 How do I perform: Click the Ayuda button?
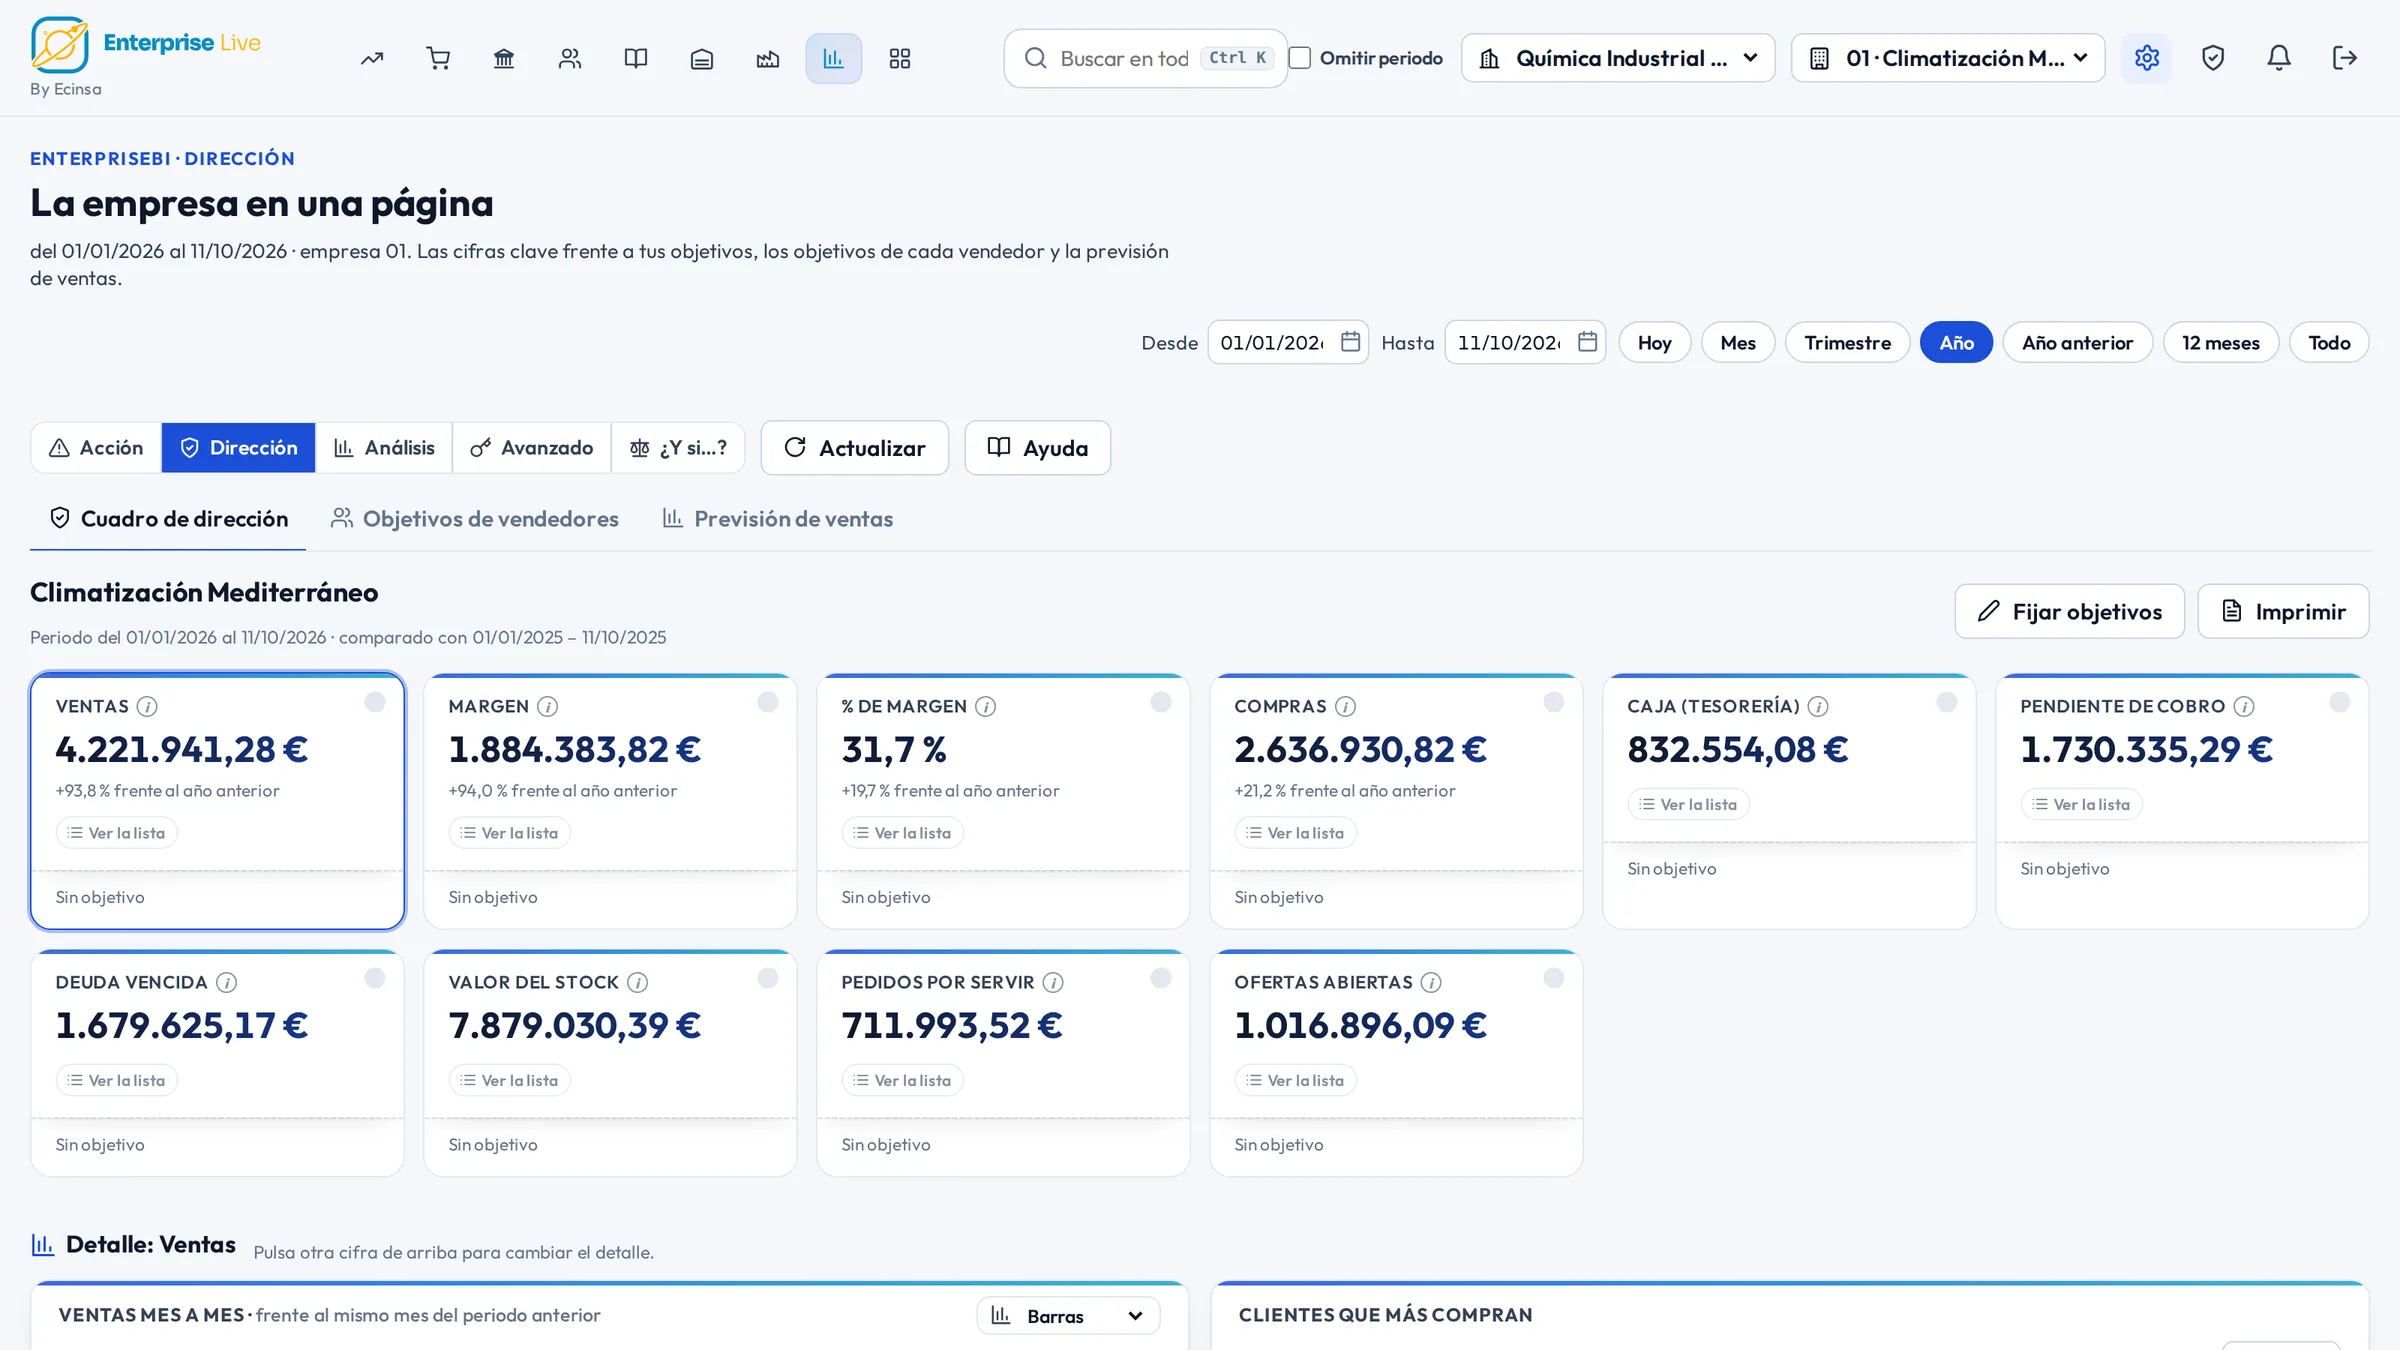(1038, 447)
